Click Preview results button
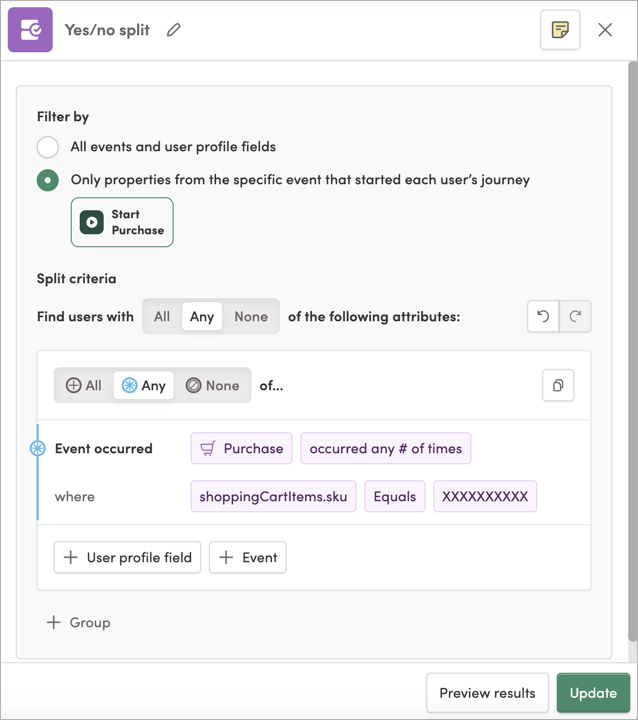The width and height of the screenshot is (638, 720). tap(487, 693)
